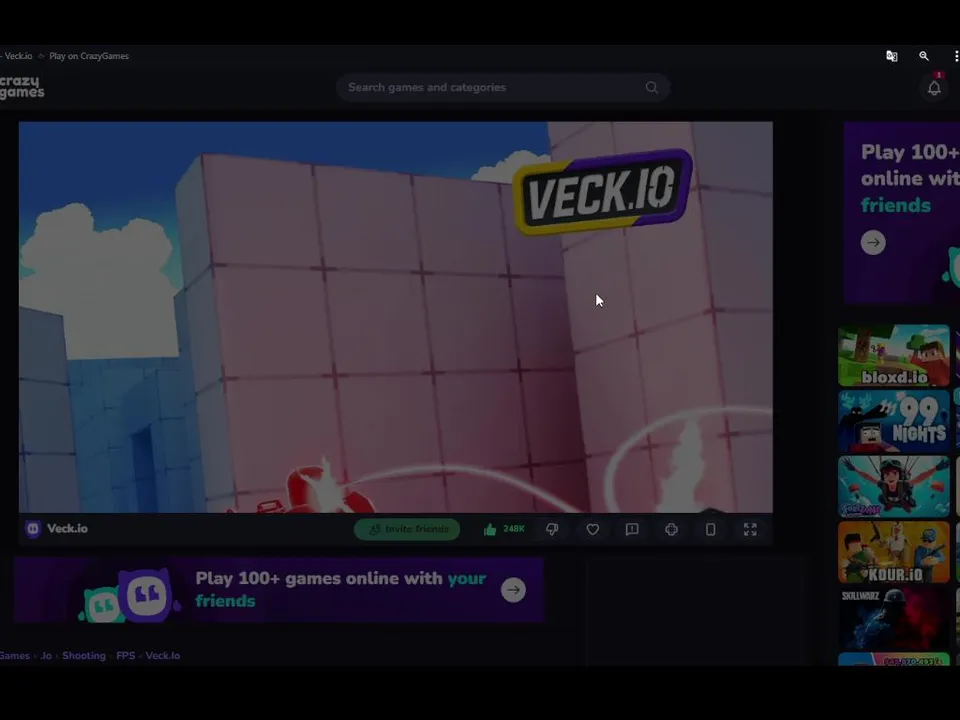This screenshot has height=720, width=960.
Task: Click the search magnifier icon in the search bar
Action: coord(651,88)
